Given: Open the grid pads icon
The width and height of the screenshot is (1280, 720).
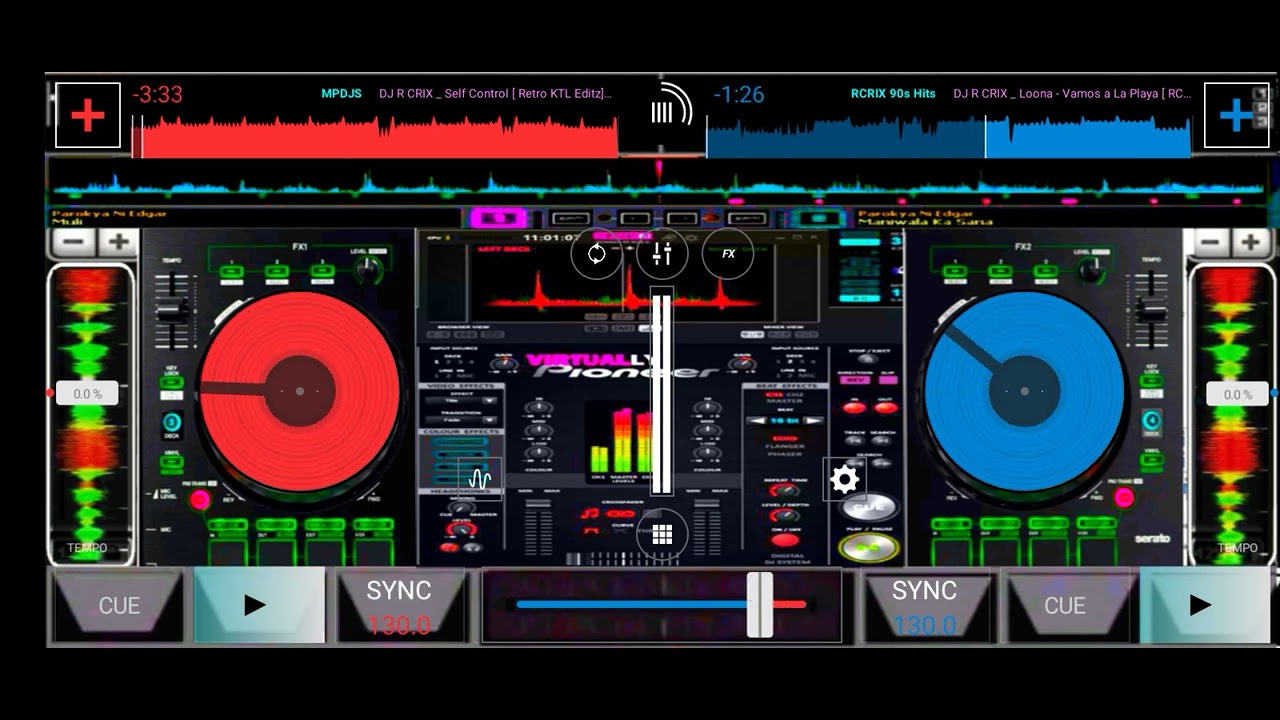Looking at the screenshot, I should tap(662, 534).
